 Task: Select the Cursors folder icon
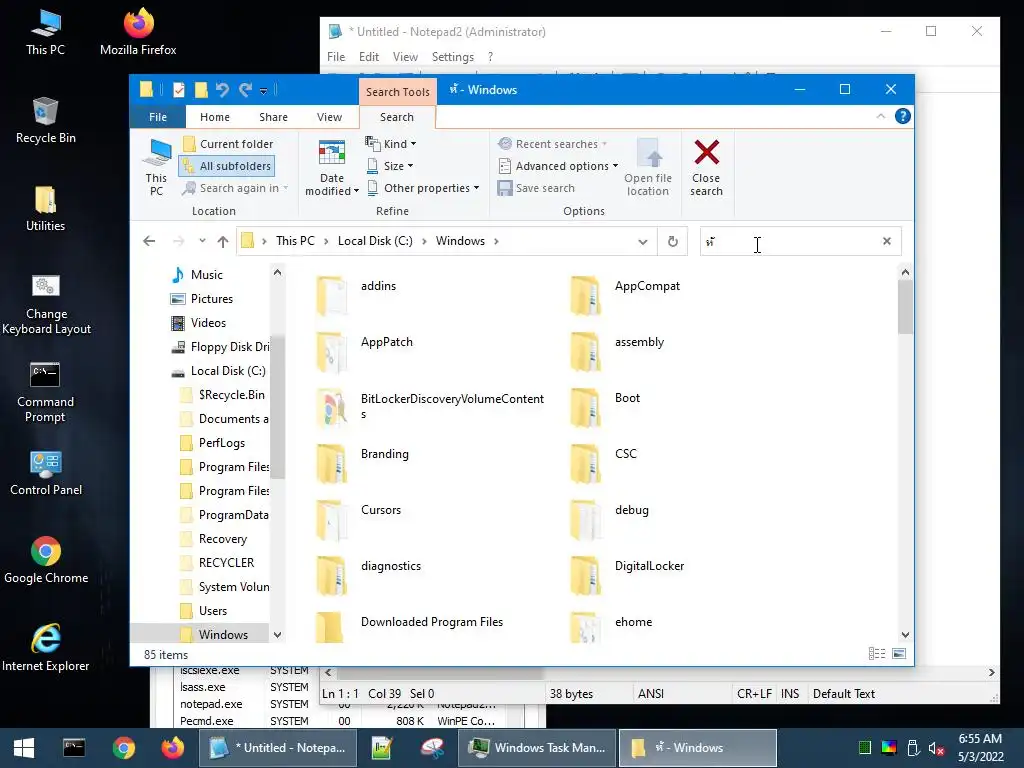click(x=331, y=520)
